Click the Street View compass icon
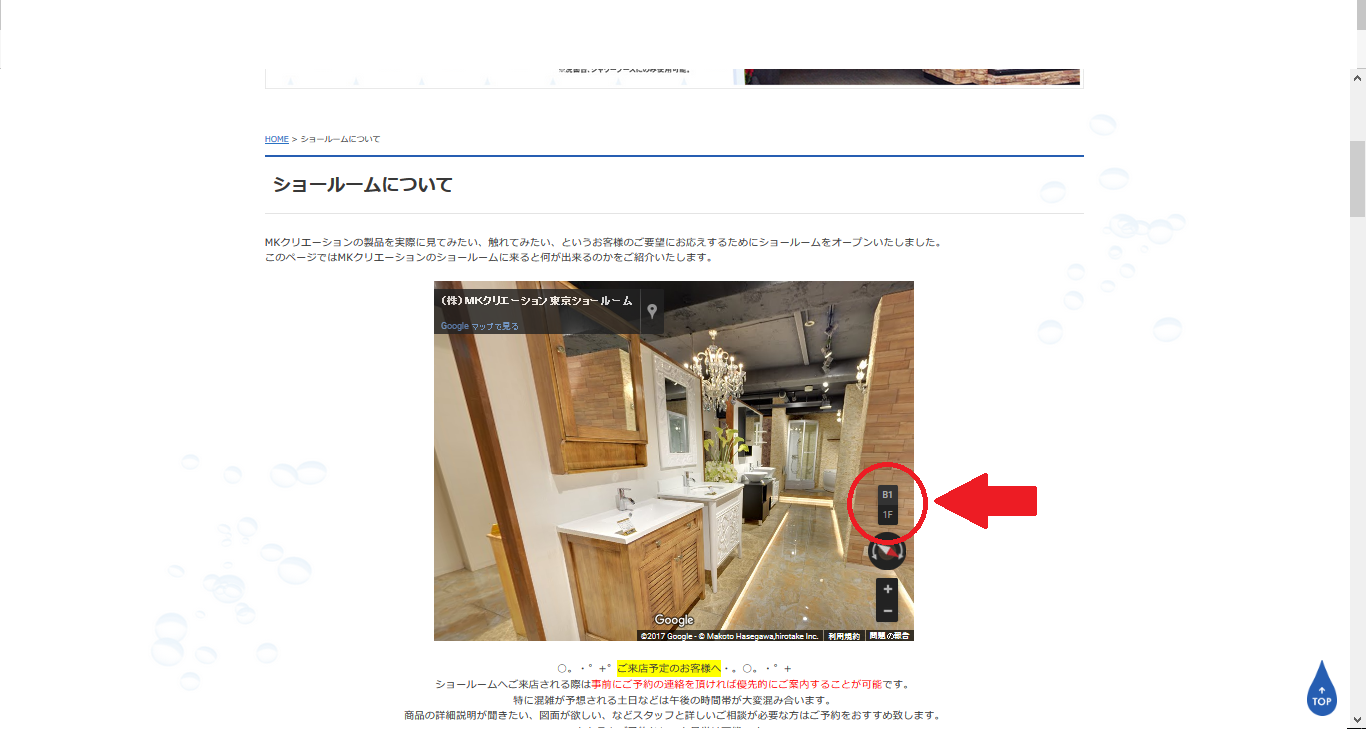The width and height of the screenshot is (1366, 729). pyautogui.click(x=887, y=552)
